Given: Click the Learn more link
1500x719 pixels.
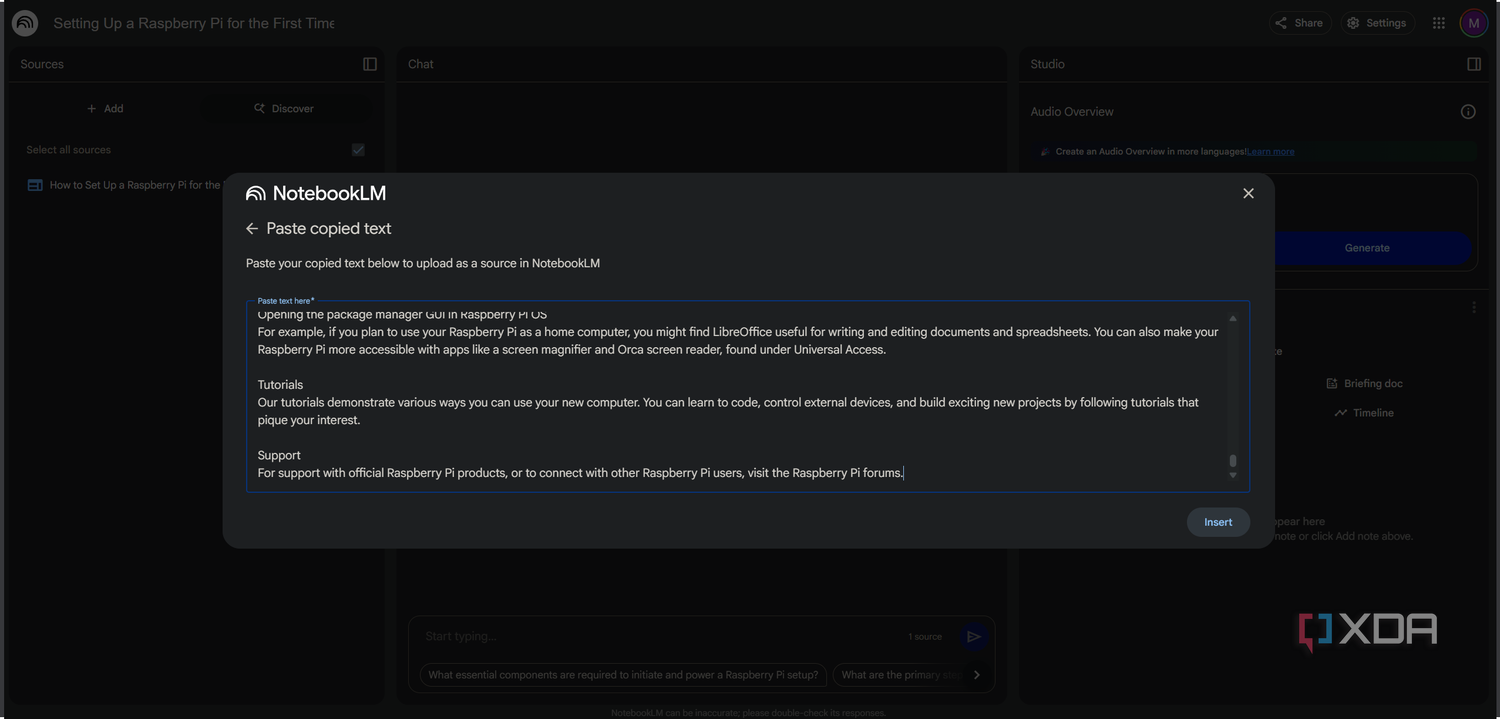Looking at the screenshot, I should coord(1270,152).
